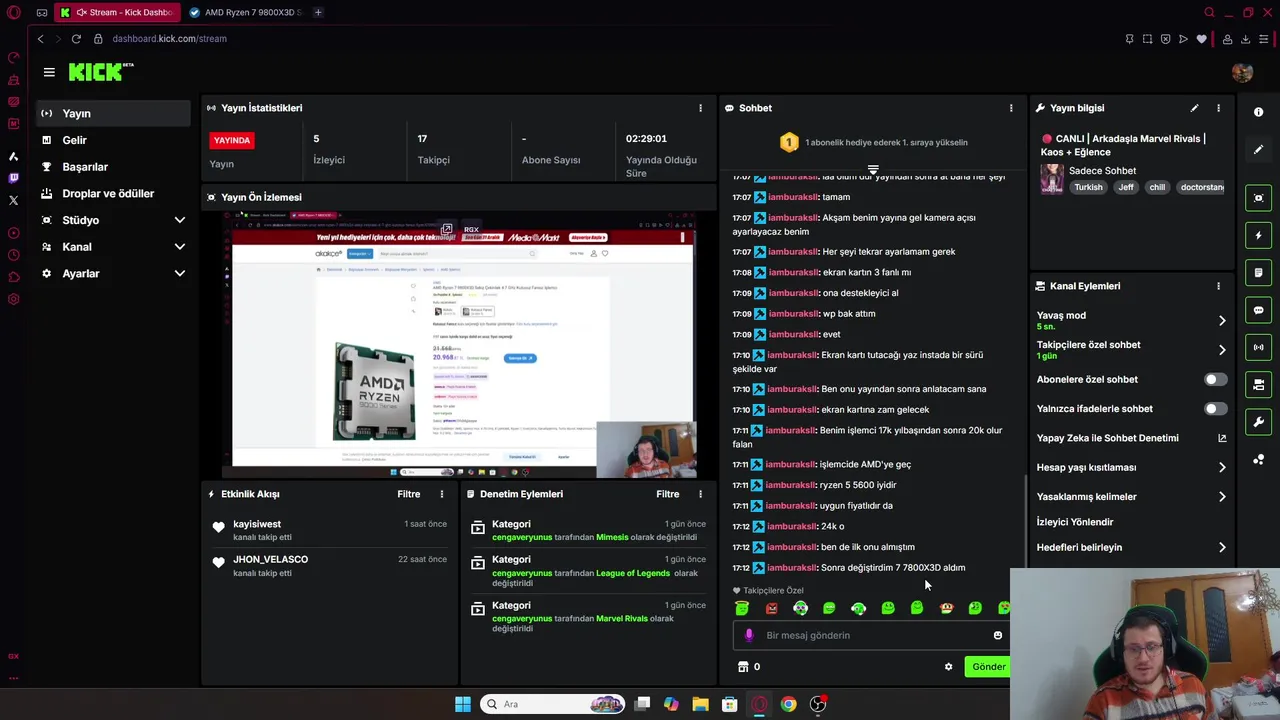Open Yasaklanmış kelimeler settings

click(1131, 496)
